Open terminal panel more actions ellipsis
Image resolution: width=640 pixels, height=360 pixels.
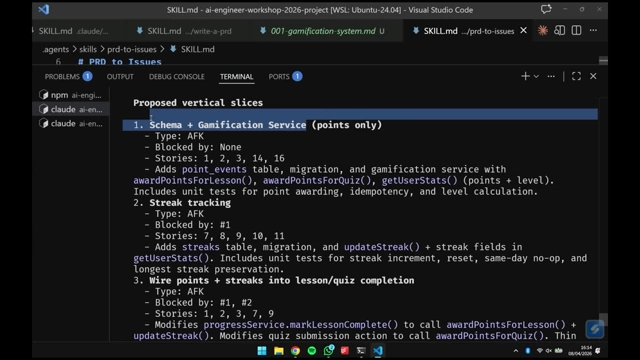click(x=551, y=76)
